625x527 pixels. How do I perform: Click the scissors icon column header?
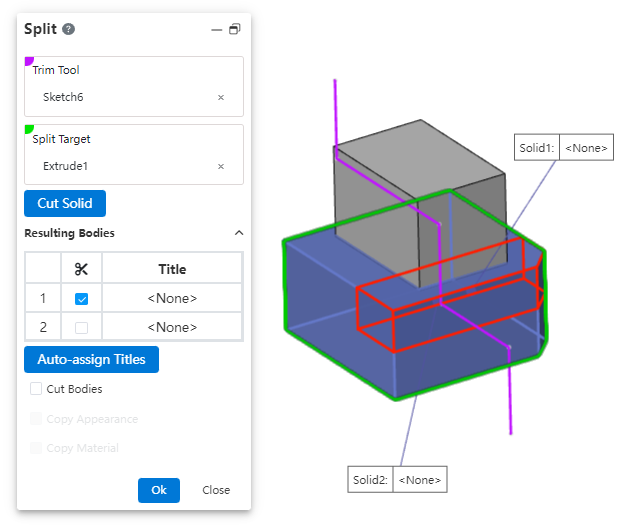tap(82, 269)
